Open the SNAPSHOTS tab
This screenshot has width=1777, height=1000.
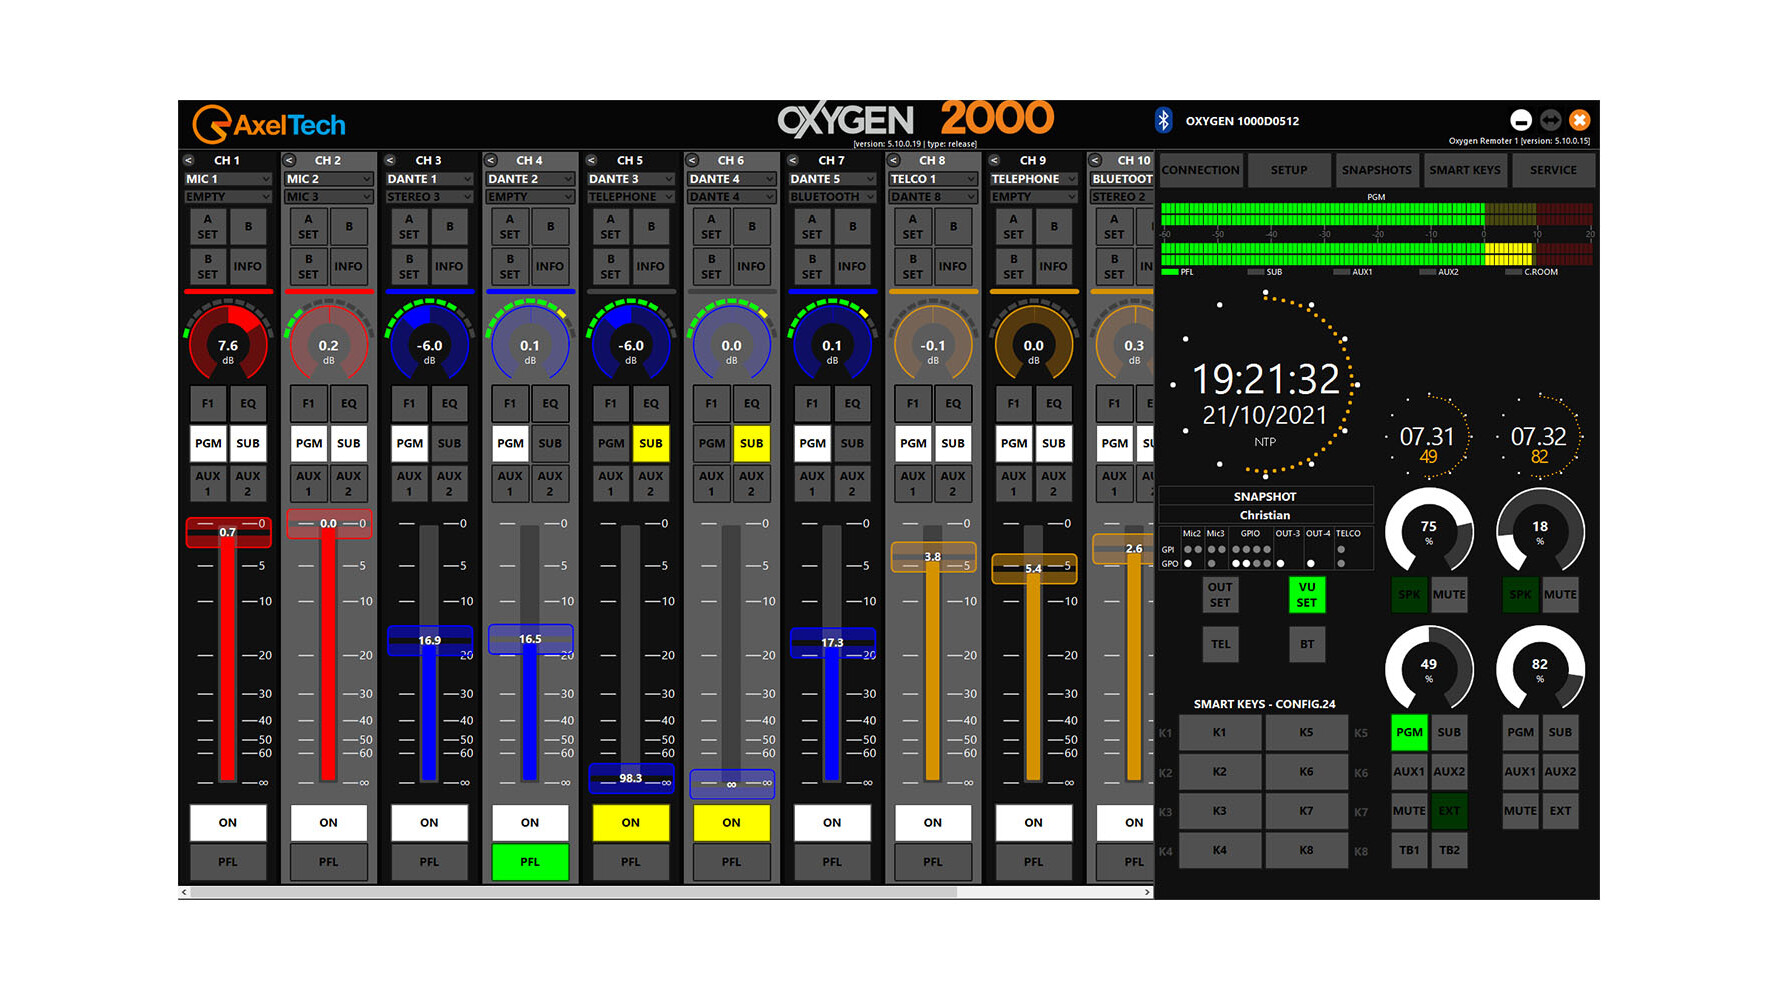[x=1376, y=170]
